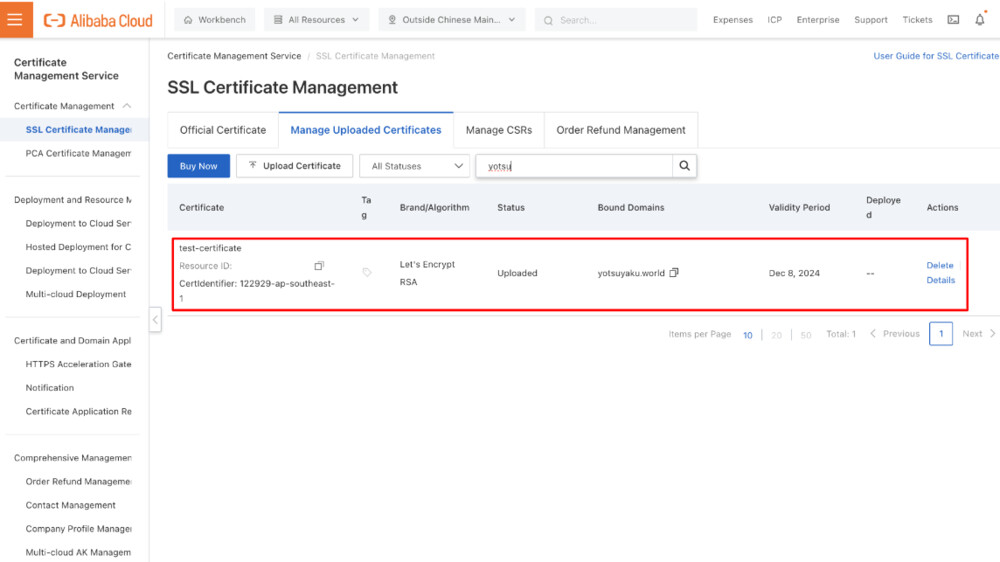
Task: Open the ICP menu
Action: 774,20
